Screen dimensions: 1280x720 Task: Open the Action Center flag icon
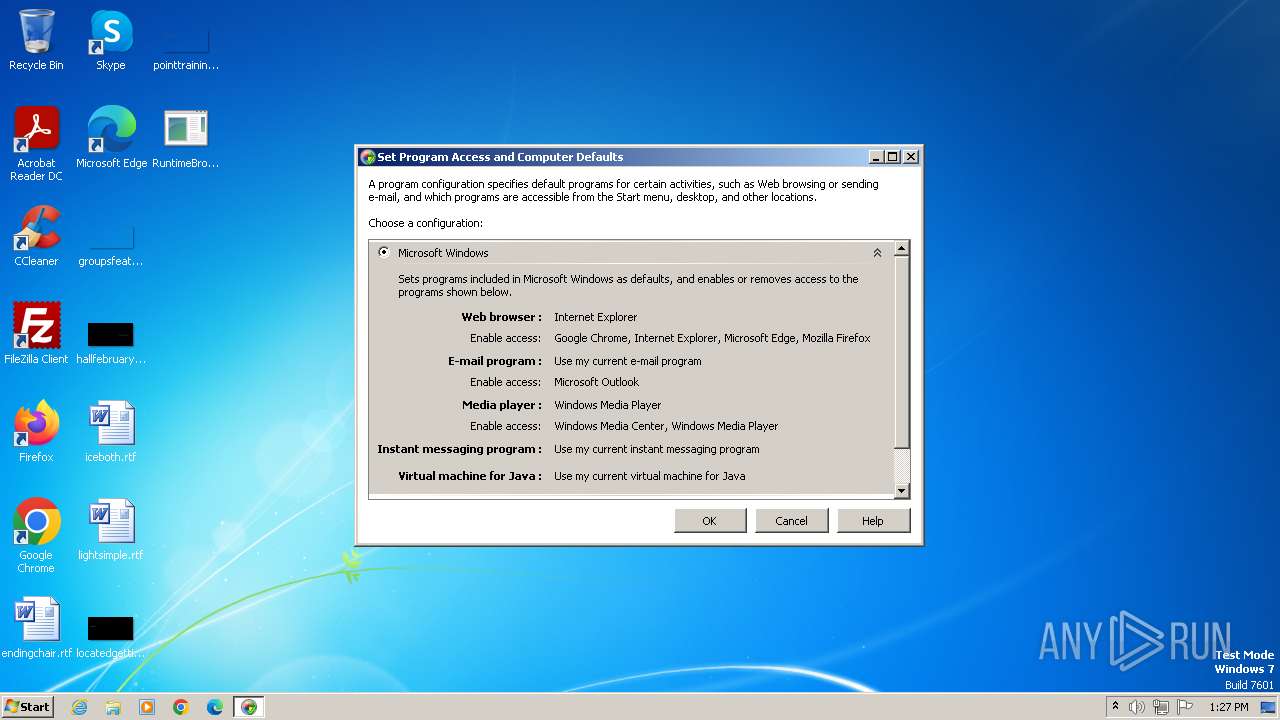tap(1185, 707)
